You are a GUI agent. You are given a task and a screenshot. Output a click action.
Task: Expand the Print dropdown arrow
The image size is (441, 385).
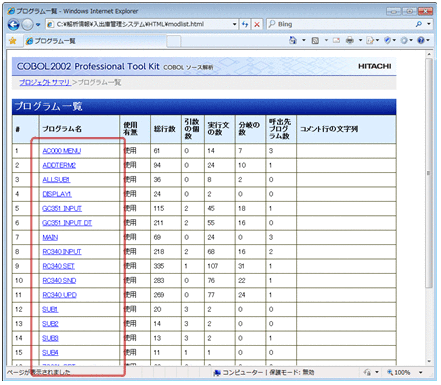pos(360,41)
